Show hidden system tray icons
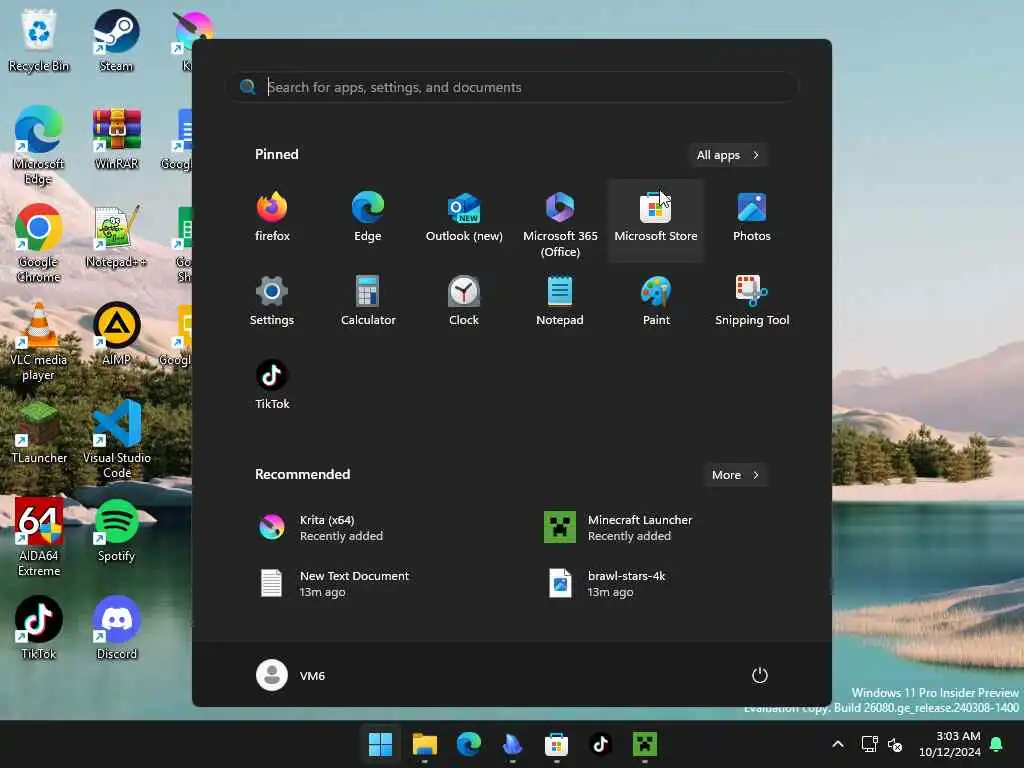 (838, 744)
